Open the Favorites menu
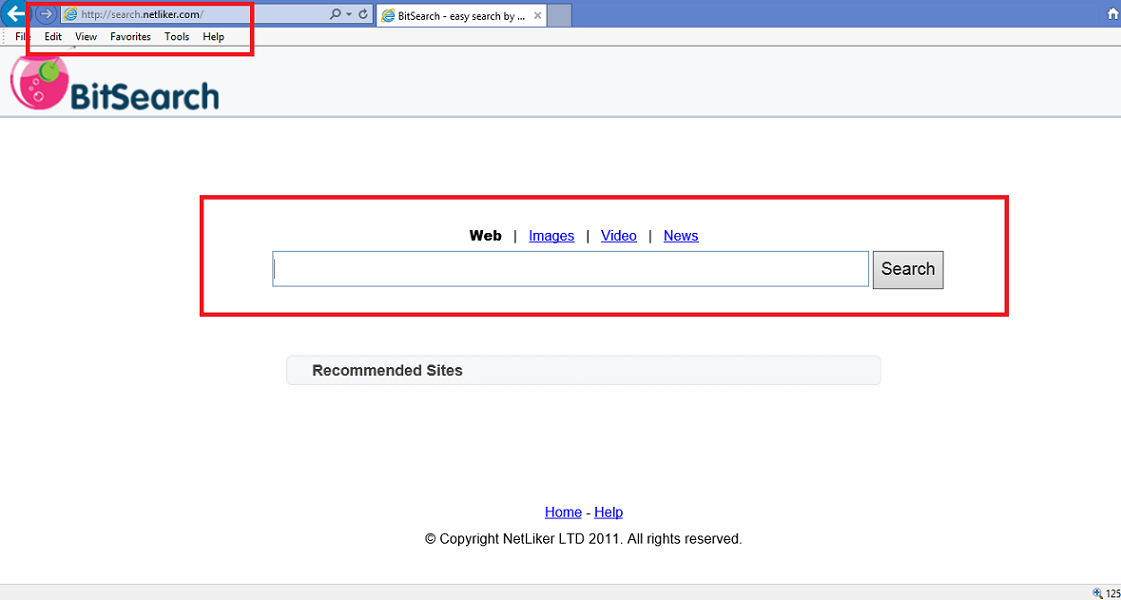This screenshot has height=600, width=1121. point(130,36)
